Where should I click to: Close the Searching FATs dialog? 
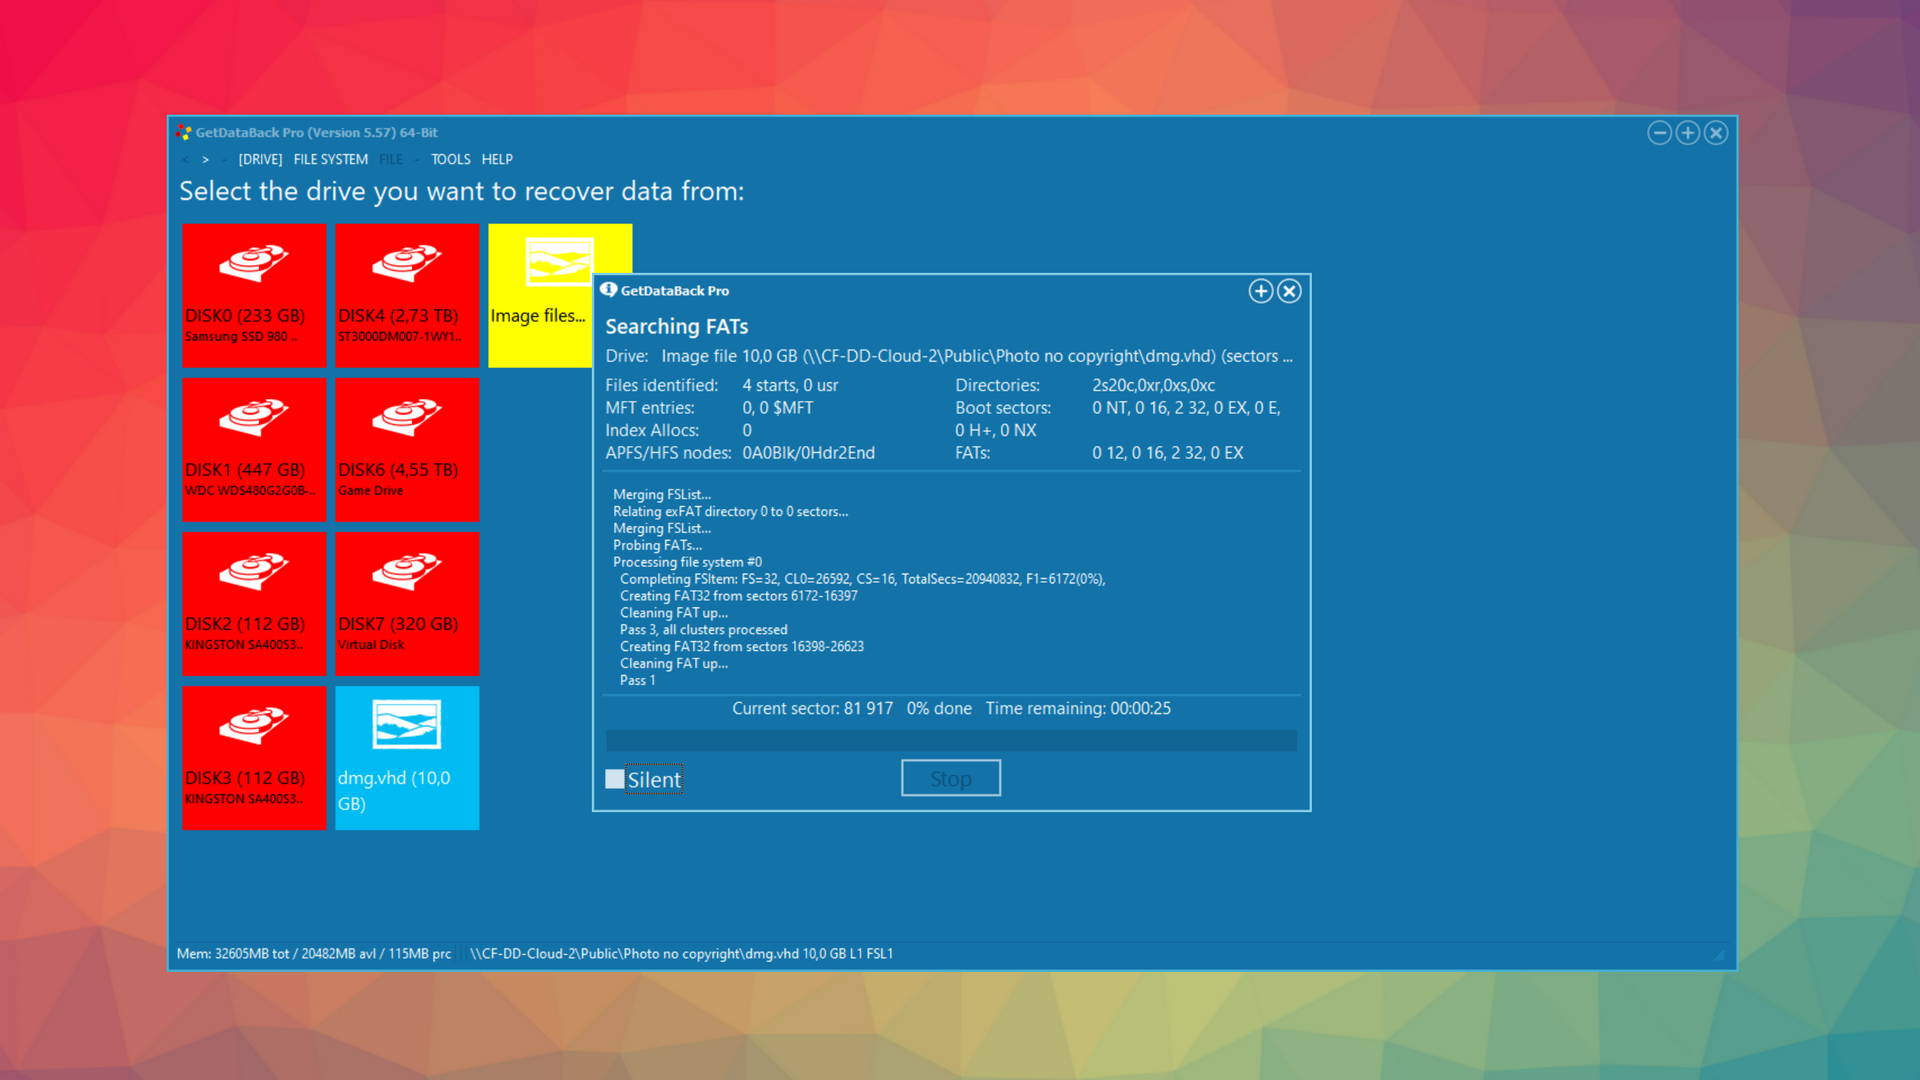click(1290, 291)
